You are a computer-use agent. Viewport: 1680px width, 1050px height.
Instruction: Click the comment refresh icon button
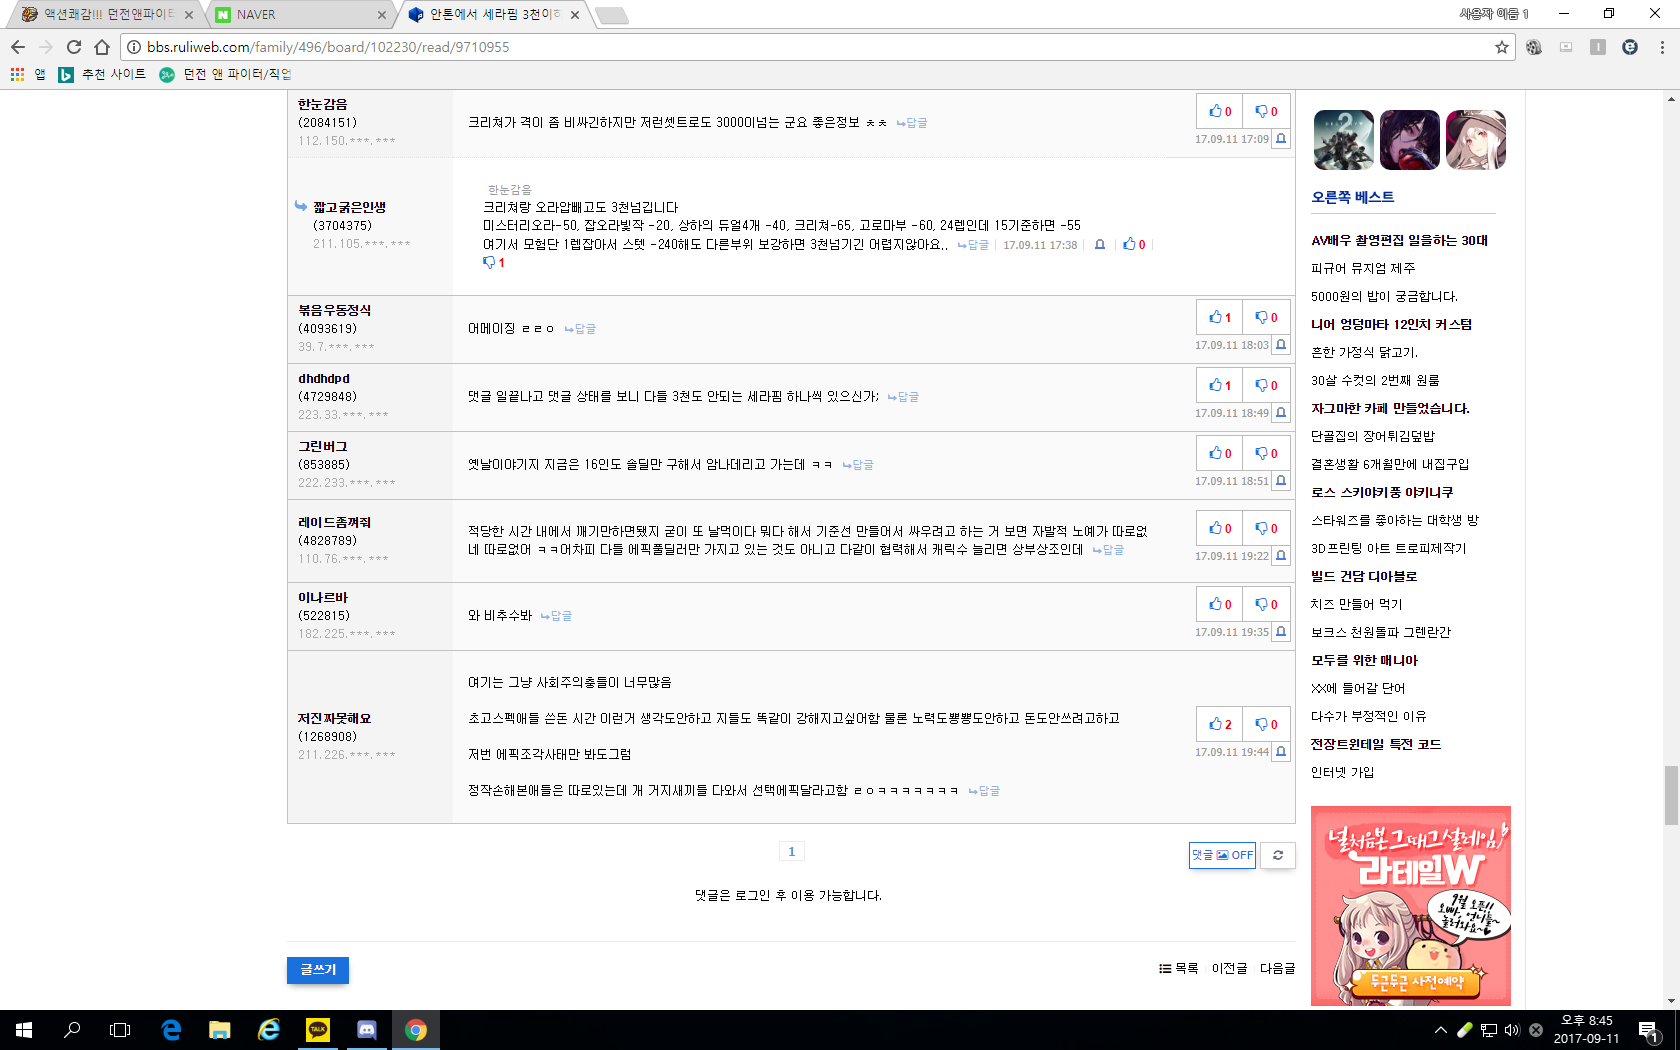click(1277, 855)
